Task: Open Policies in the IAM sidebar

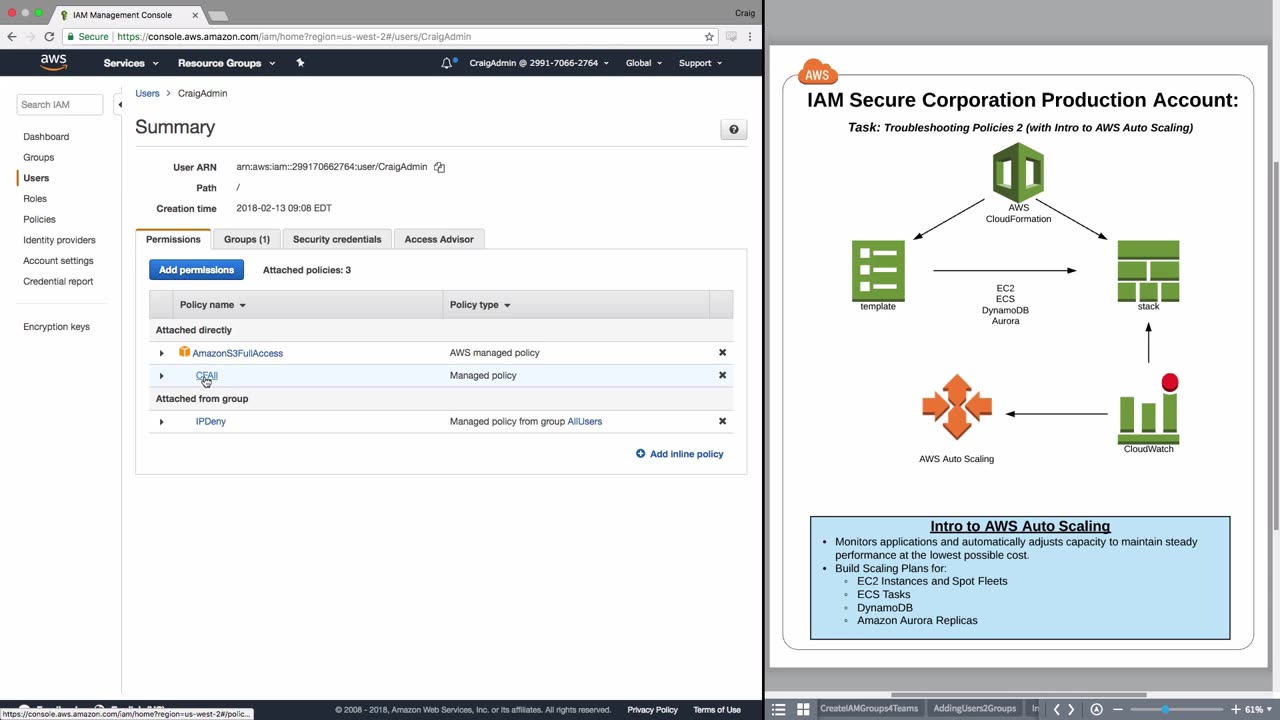Action: [x=39, y=220]
